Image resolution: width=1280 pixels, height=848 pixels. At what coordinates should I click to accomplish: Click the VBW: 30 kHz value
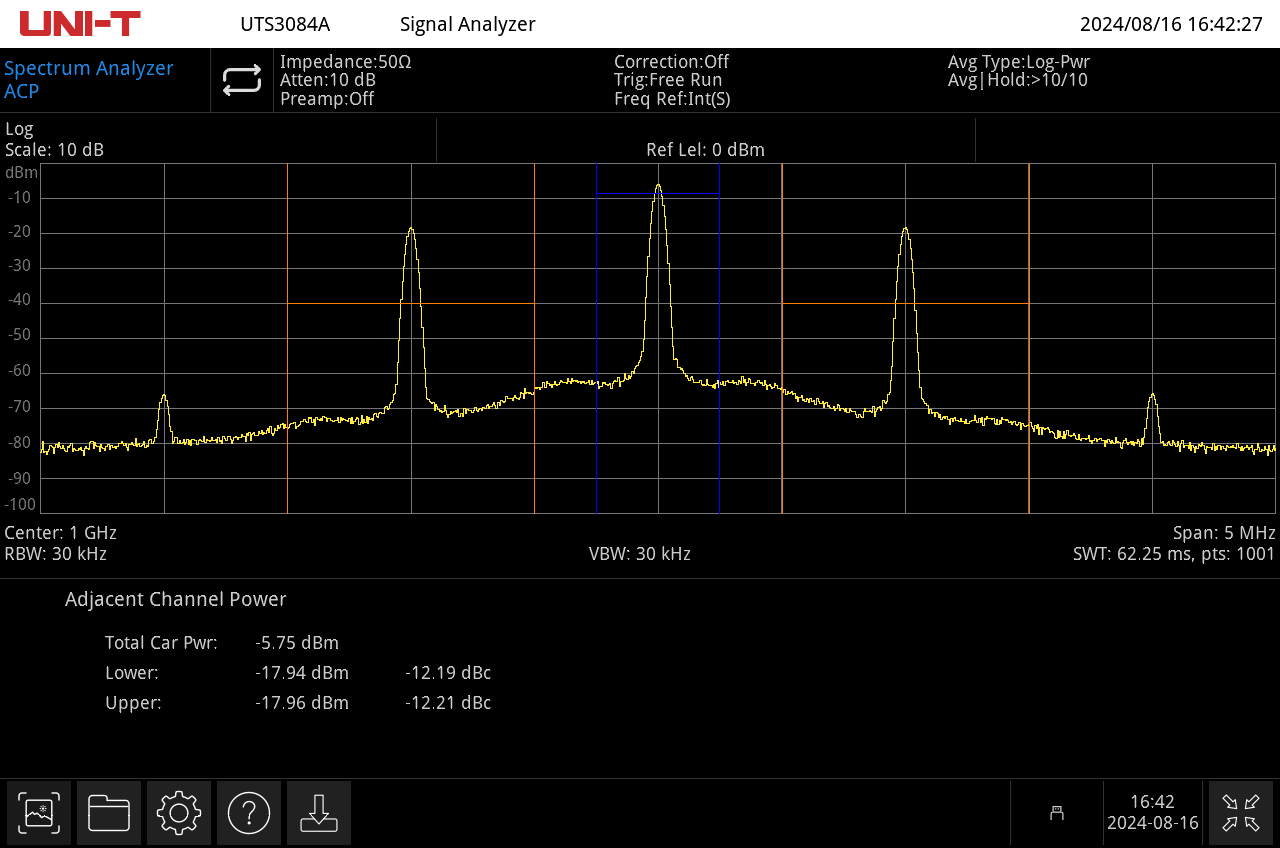coord(640,554)
